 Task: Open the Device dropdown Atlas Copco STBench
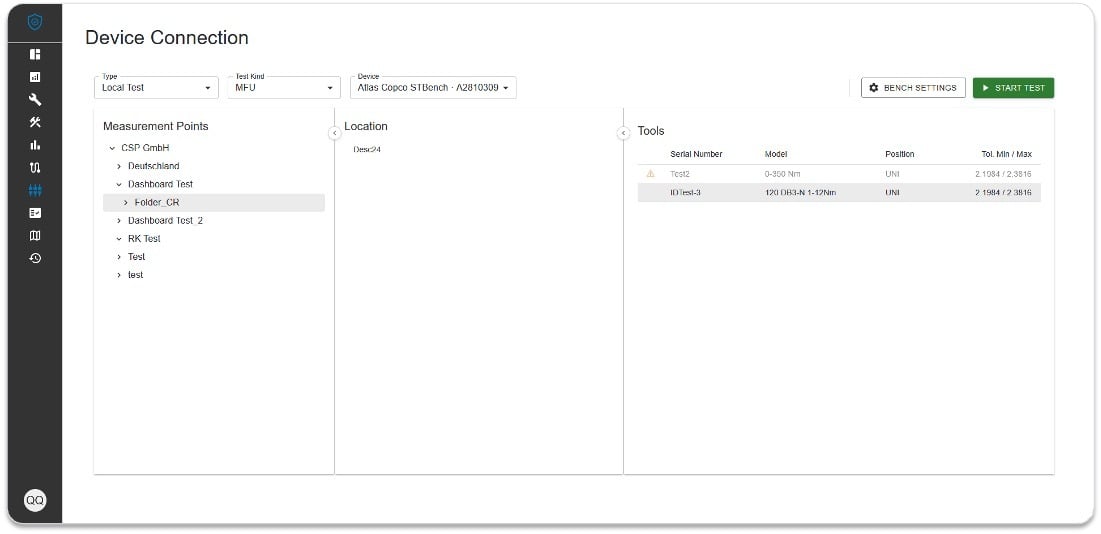click(x=433, y=88)
